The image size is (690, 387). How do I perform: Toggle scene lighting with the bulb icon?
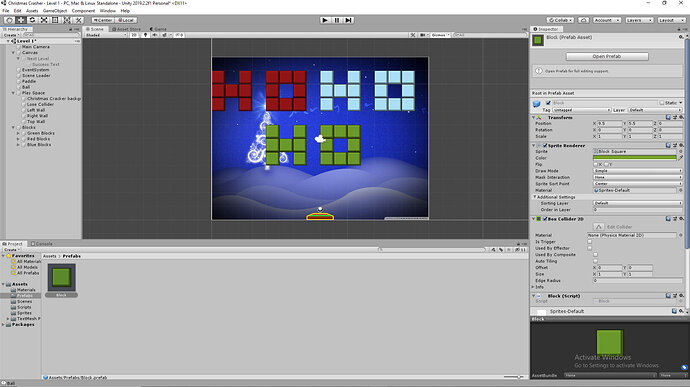click(145, 35)
